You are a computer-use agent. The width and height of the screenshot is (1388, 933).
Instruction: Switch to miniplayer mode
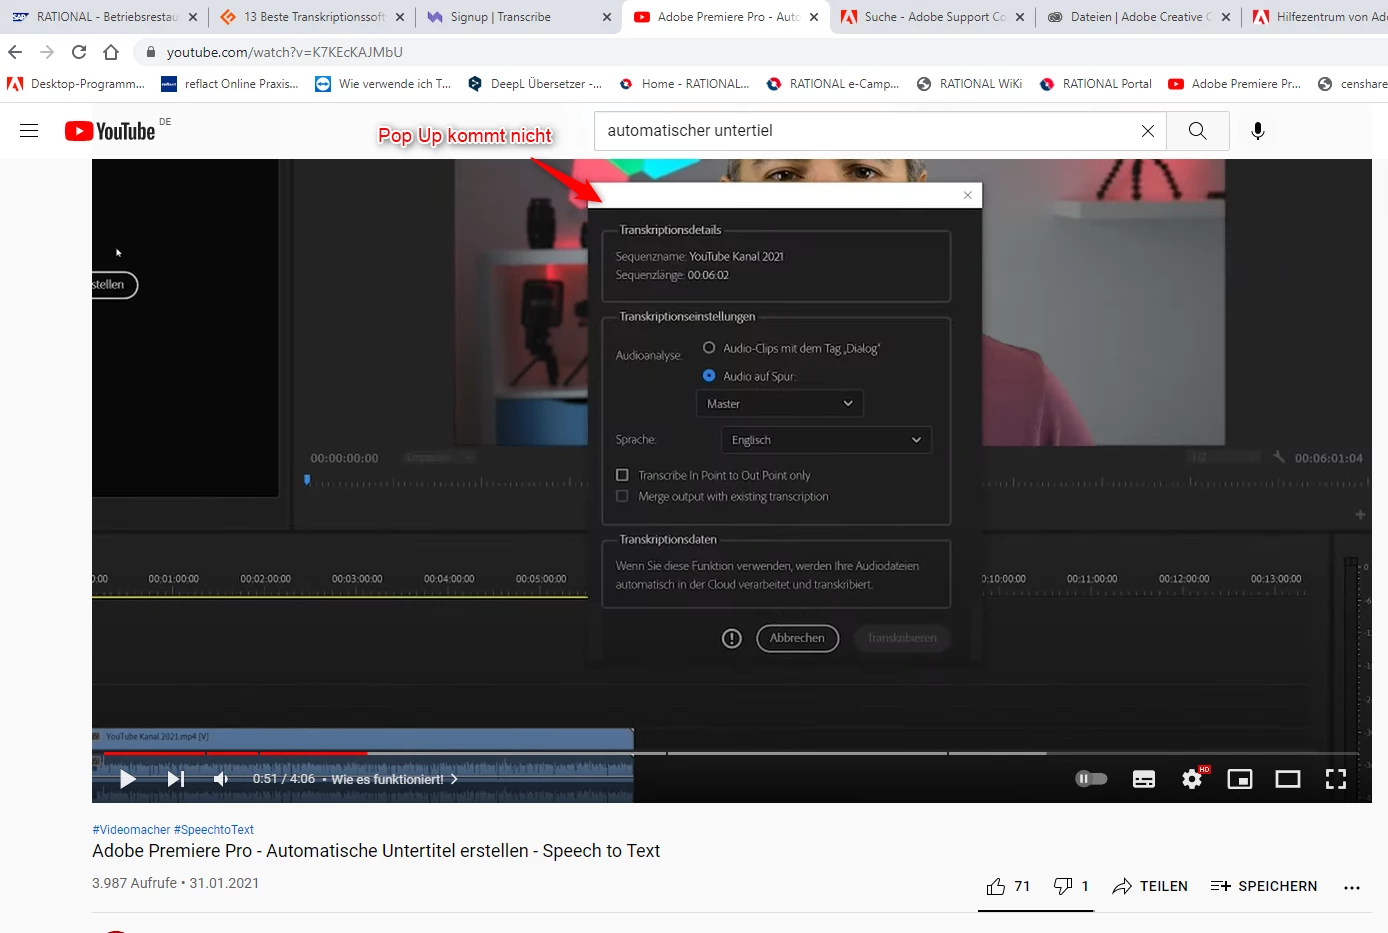tap(1240, 779)
